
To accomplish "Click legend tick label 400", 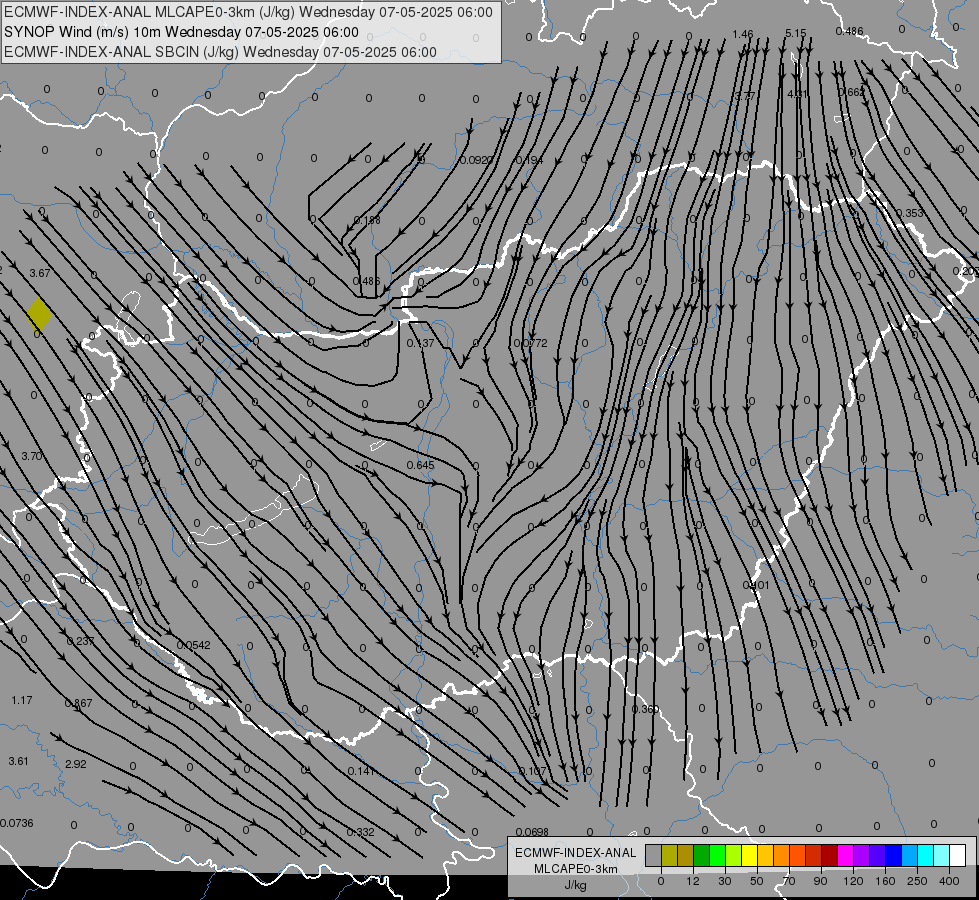I will pos(948,881).
